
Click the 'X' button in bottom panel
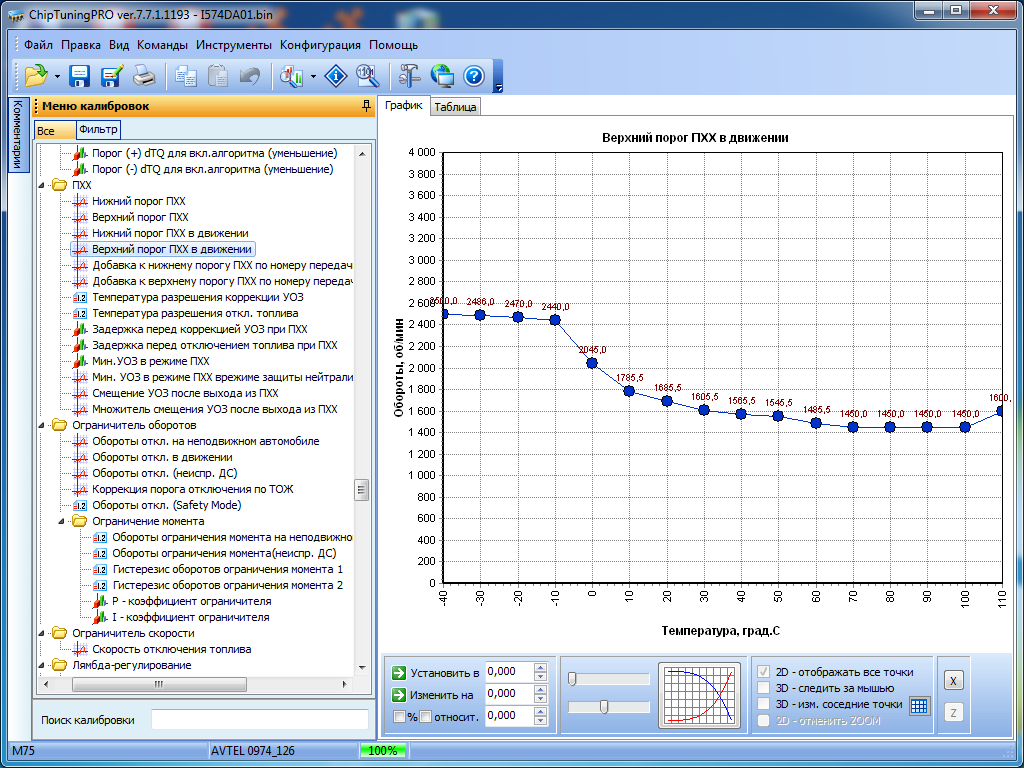coord(953,681)
